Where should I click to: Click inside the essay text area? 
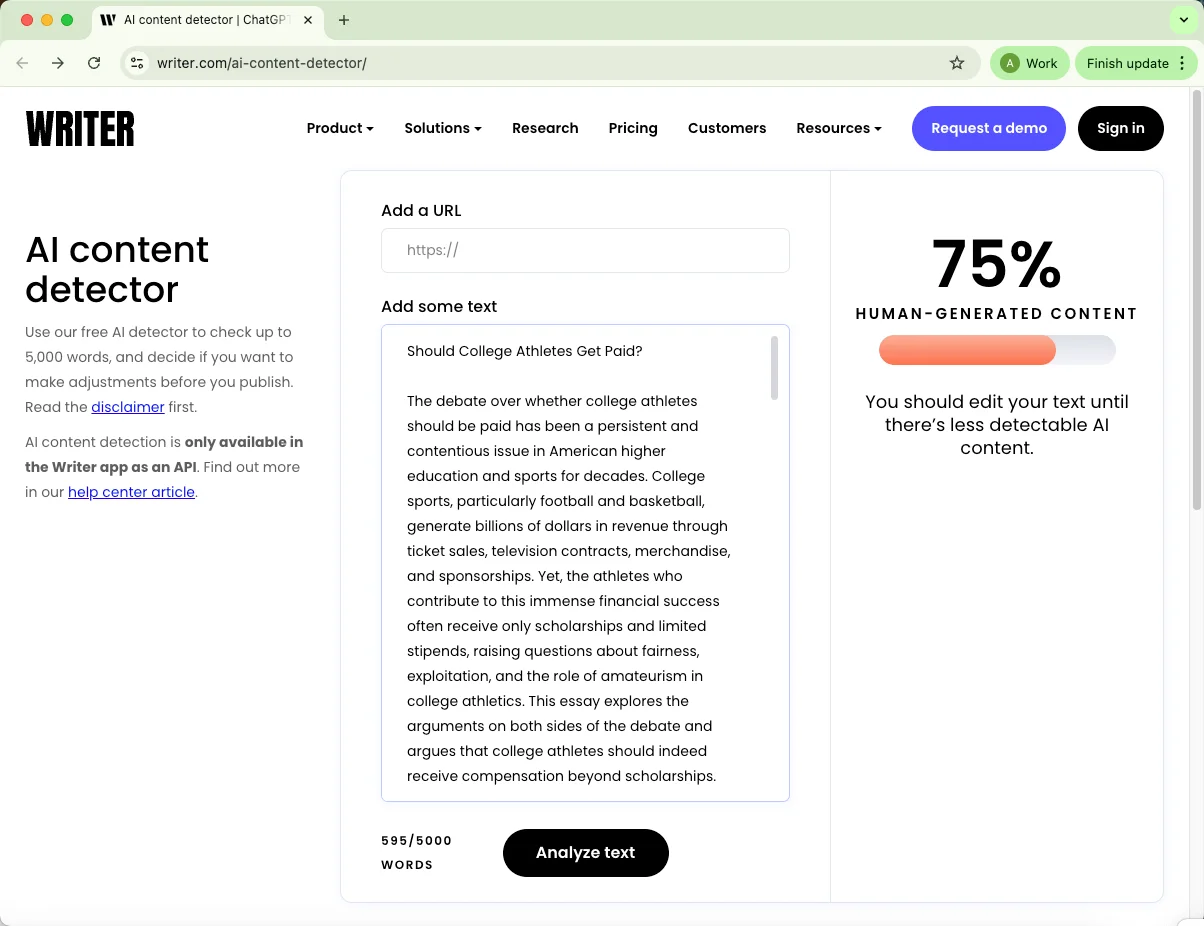point(585,563)
